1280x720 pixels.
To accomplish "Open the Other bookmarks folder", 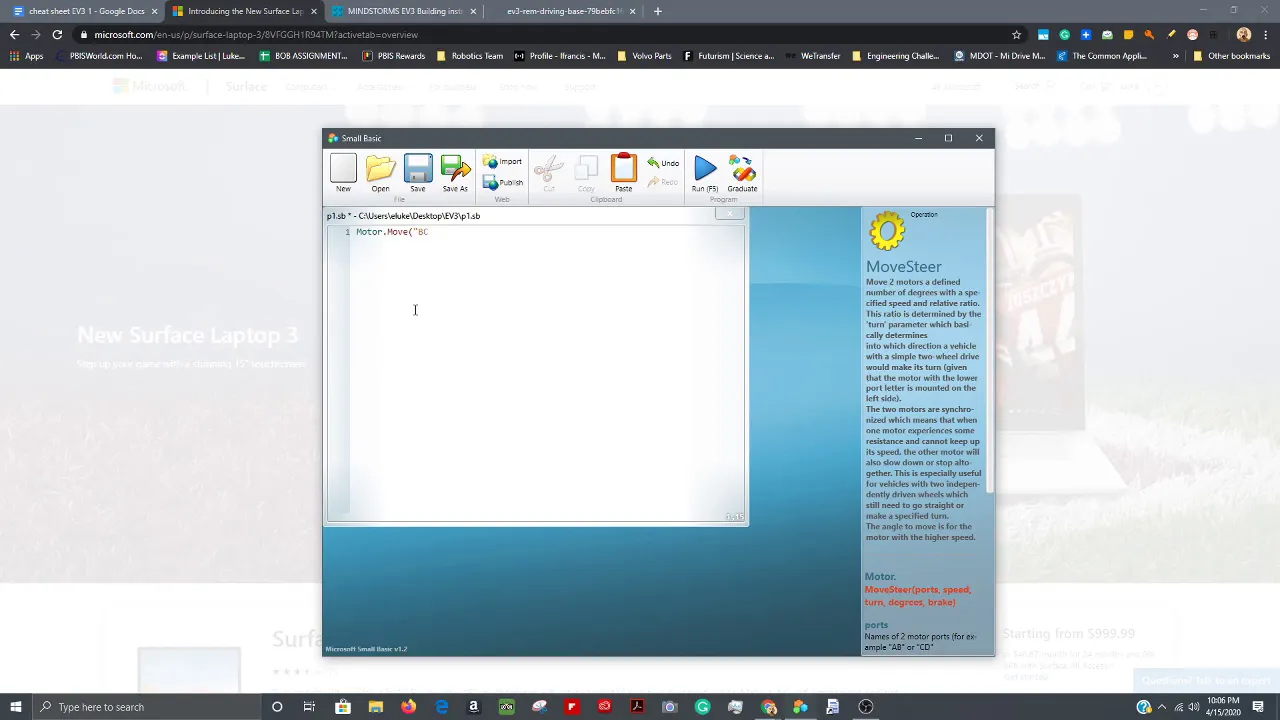I will [x=1231, y=56].
